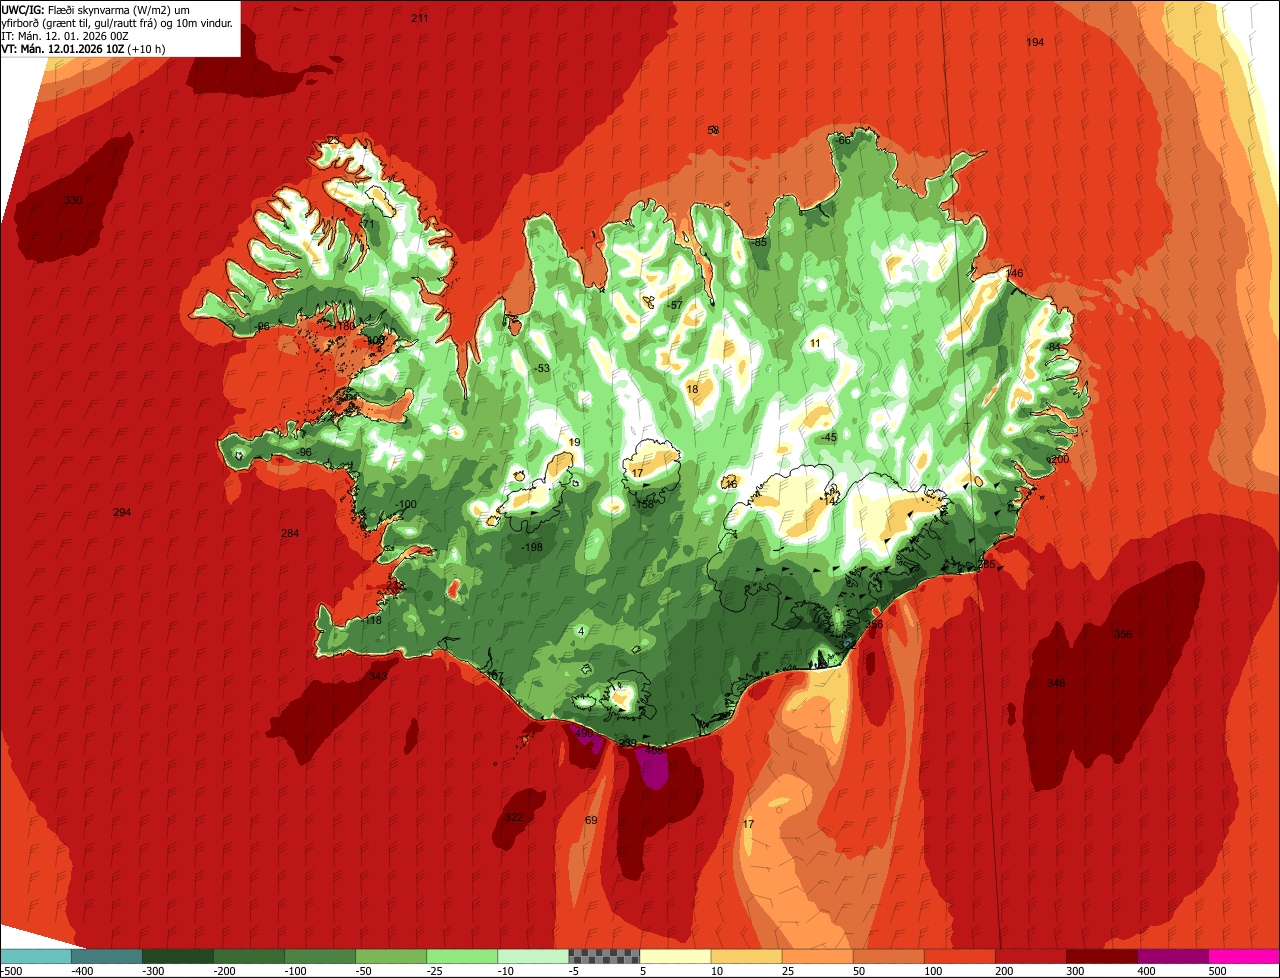Viewport: 1280px width, 978px height.
Task: Click the pale yellow 5 to 10 legend swatch
Action: [675, 956]
